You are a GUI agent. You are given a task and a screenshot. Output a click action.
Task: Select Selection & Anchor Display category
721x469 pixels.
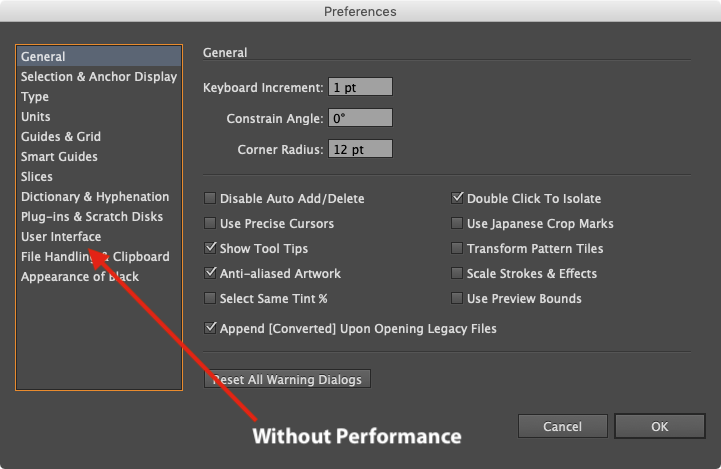(98, 77)
